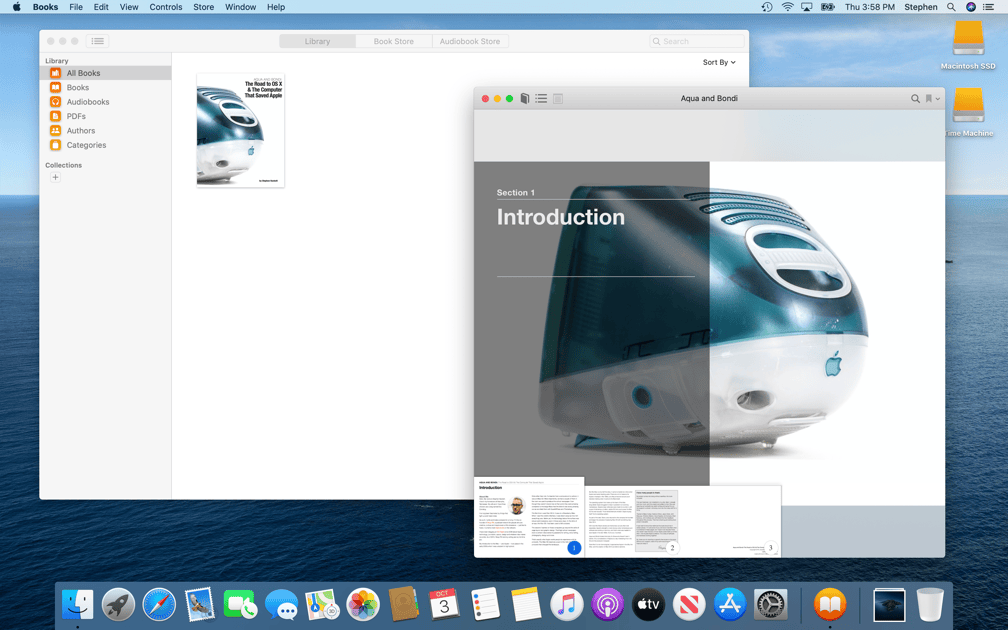Open Reminders from the Dock

pos(485,605)
